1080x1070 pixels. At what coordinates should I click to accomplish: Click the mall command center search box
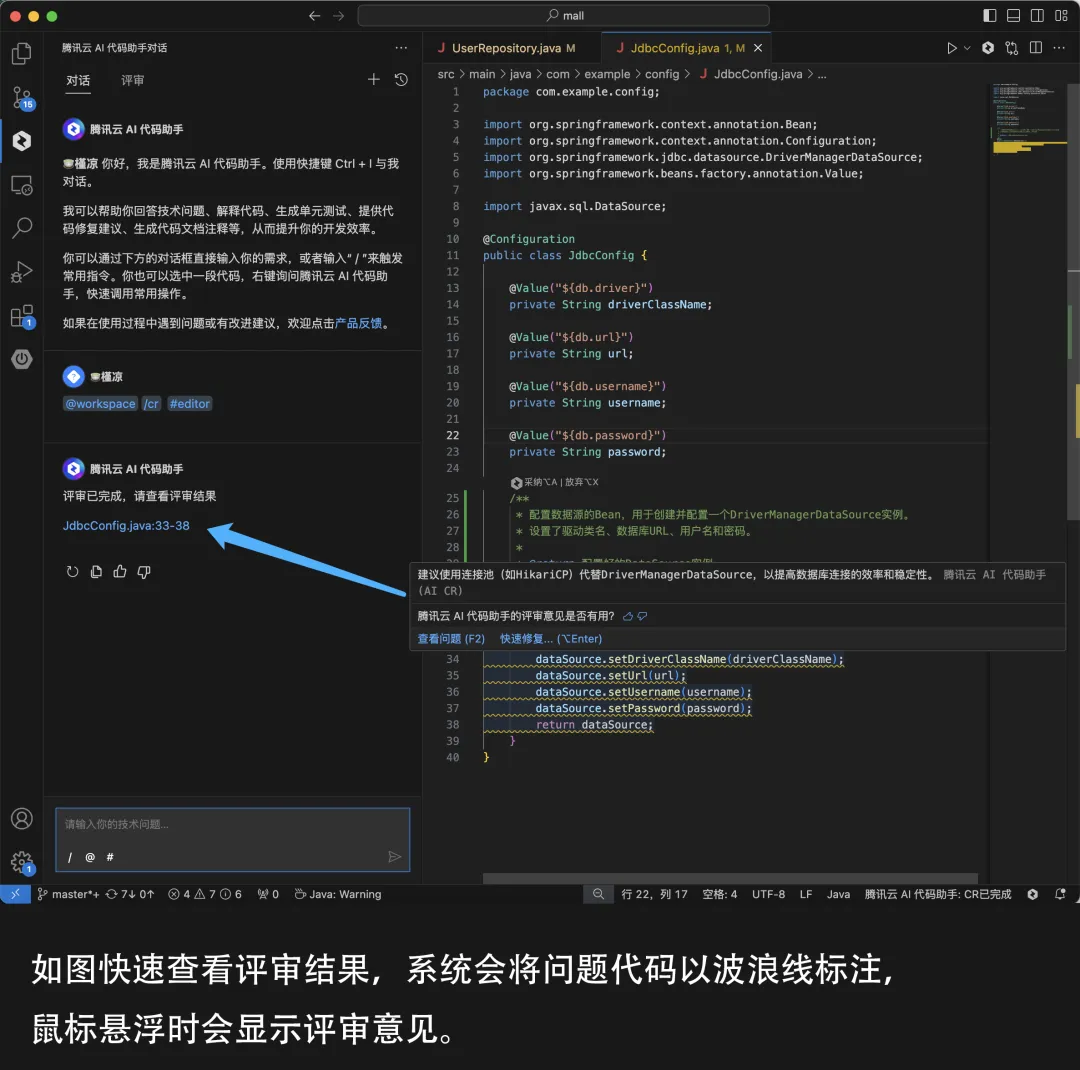tap(563, 15)
